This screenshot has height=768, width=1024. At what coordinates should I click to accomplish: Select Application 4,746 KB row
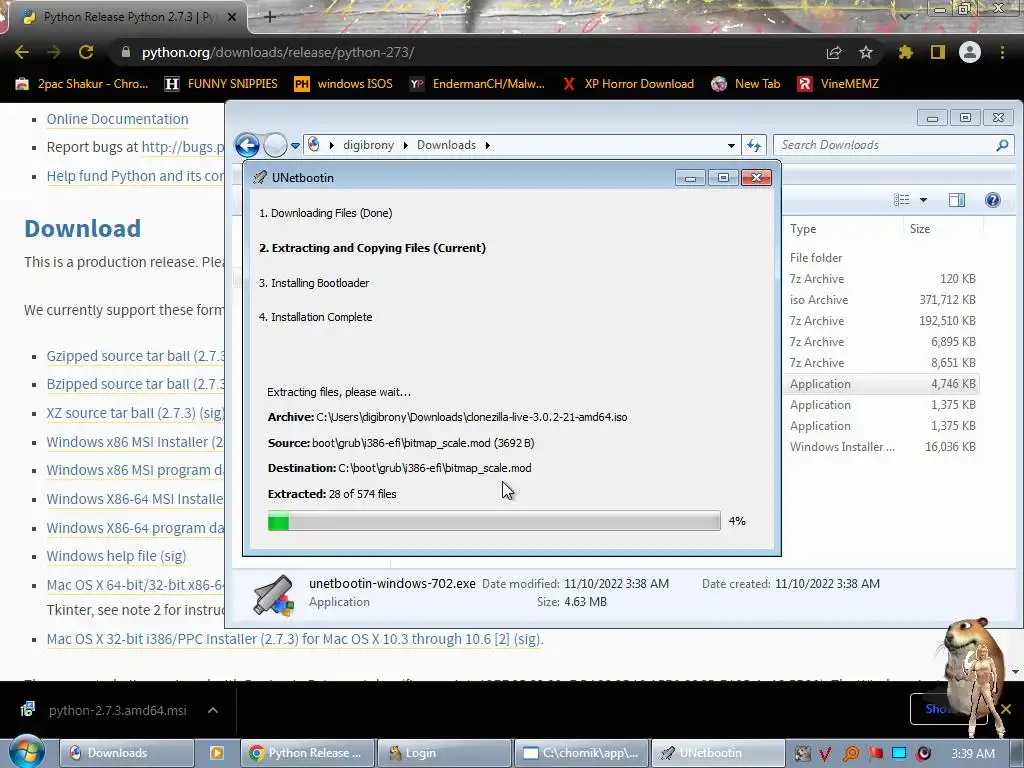click(882, 383)
